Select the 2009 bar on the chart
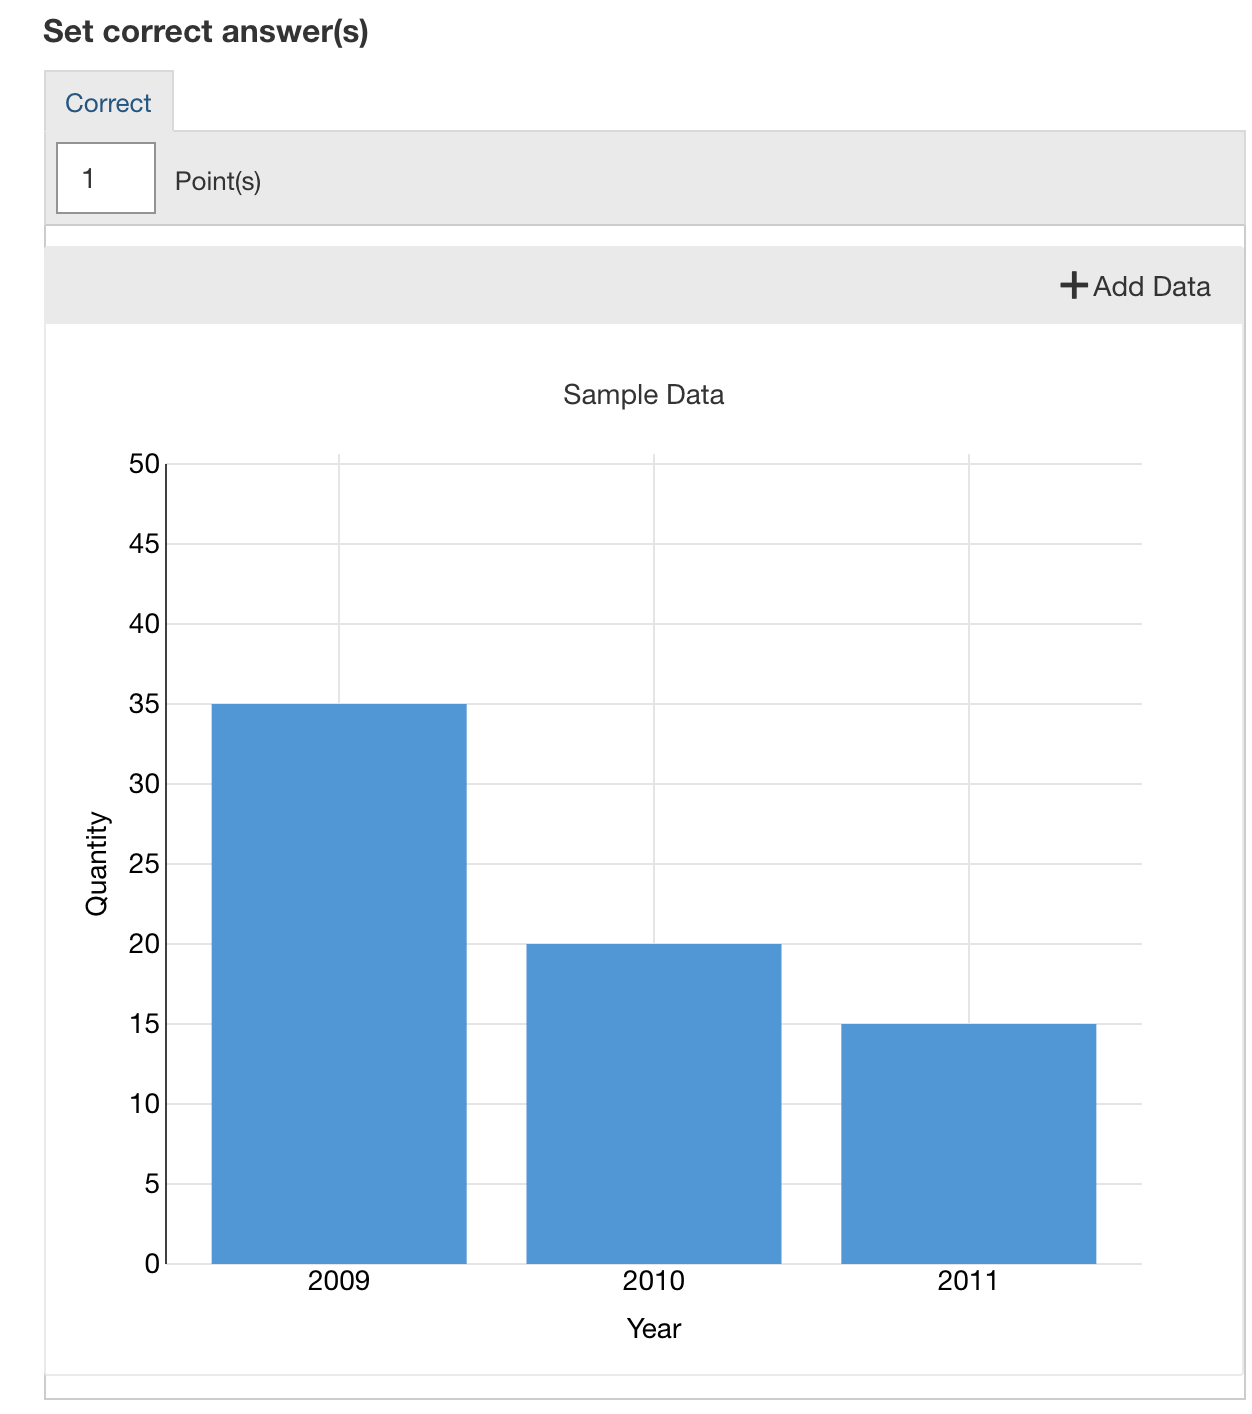Image resolution: width=1252 pixels, height=1414 pixels. click(x=339, y=980)
